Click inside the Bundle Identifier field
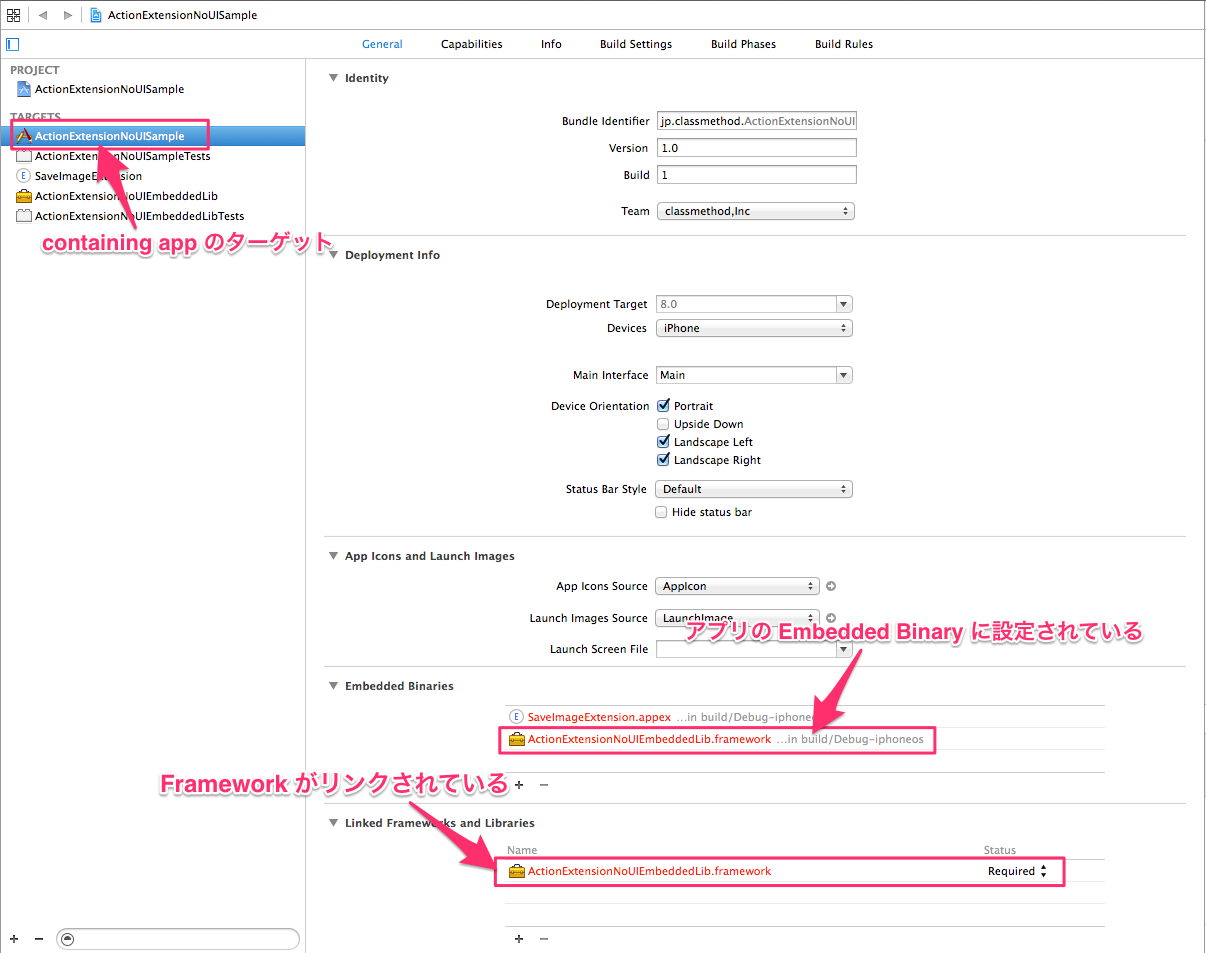1206x953 pixels. tap(756, 120)
